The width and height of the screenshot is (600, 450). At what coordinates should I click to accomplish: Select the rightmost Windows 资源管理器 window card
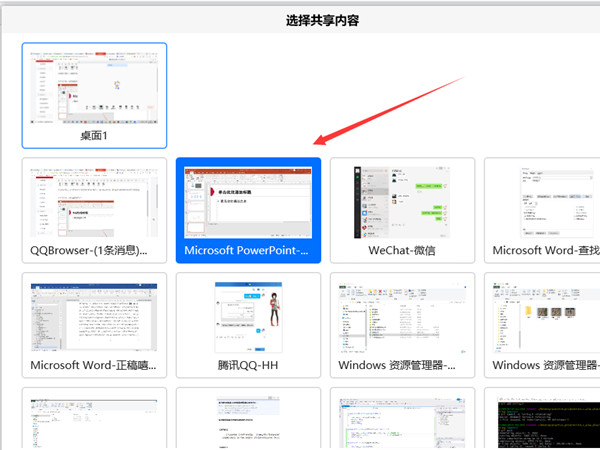545,315
